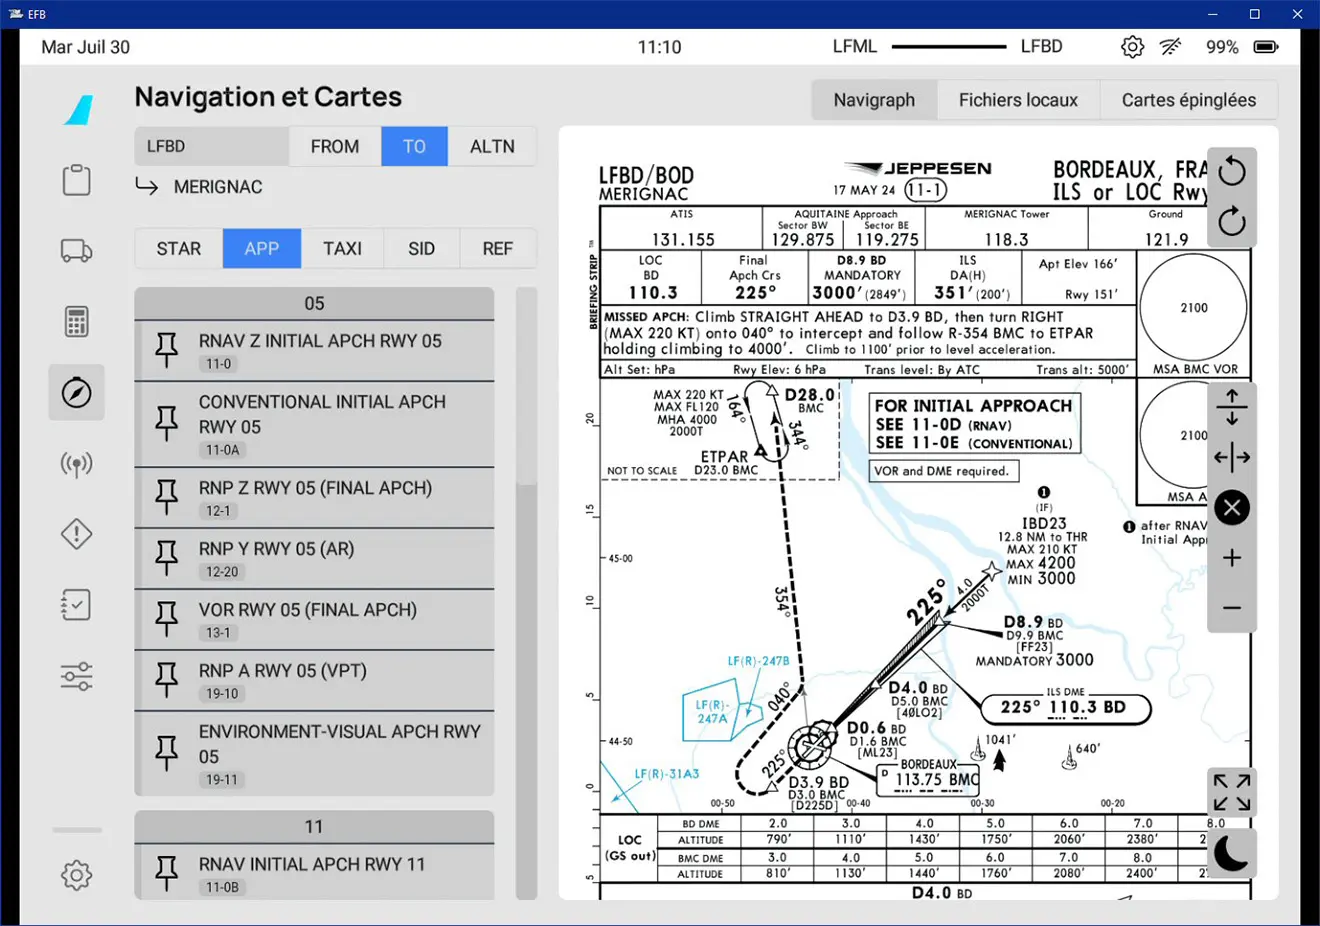Click the X circle chart tool button
The width and height of the screenshot is (1320, 926).
[x=1232, y=508]
